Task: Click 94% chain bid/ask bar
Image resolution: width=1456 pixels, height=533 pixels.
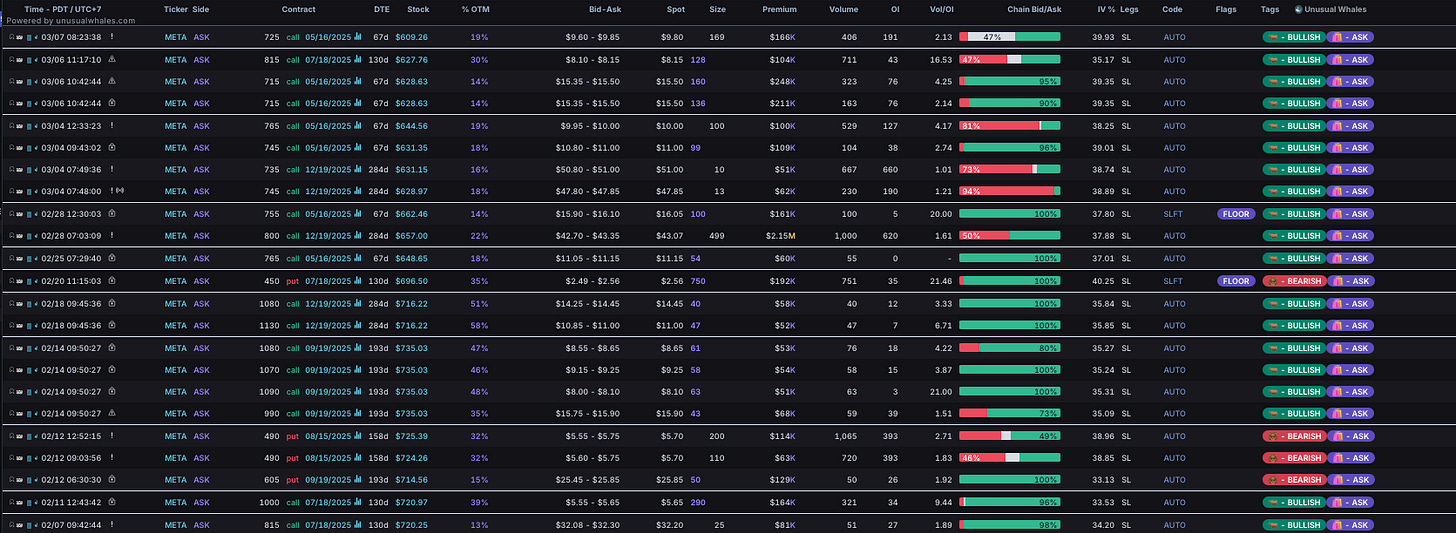Action: (1010, 191)
